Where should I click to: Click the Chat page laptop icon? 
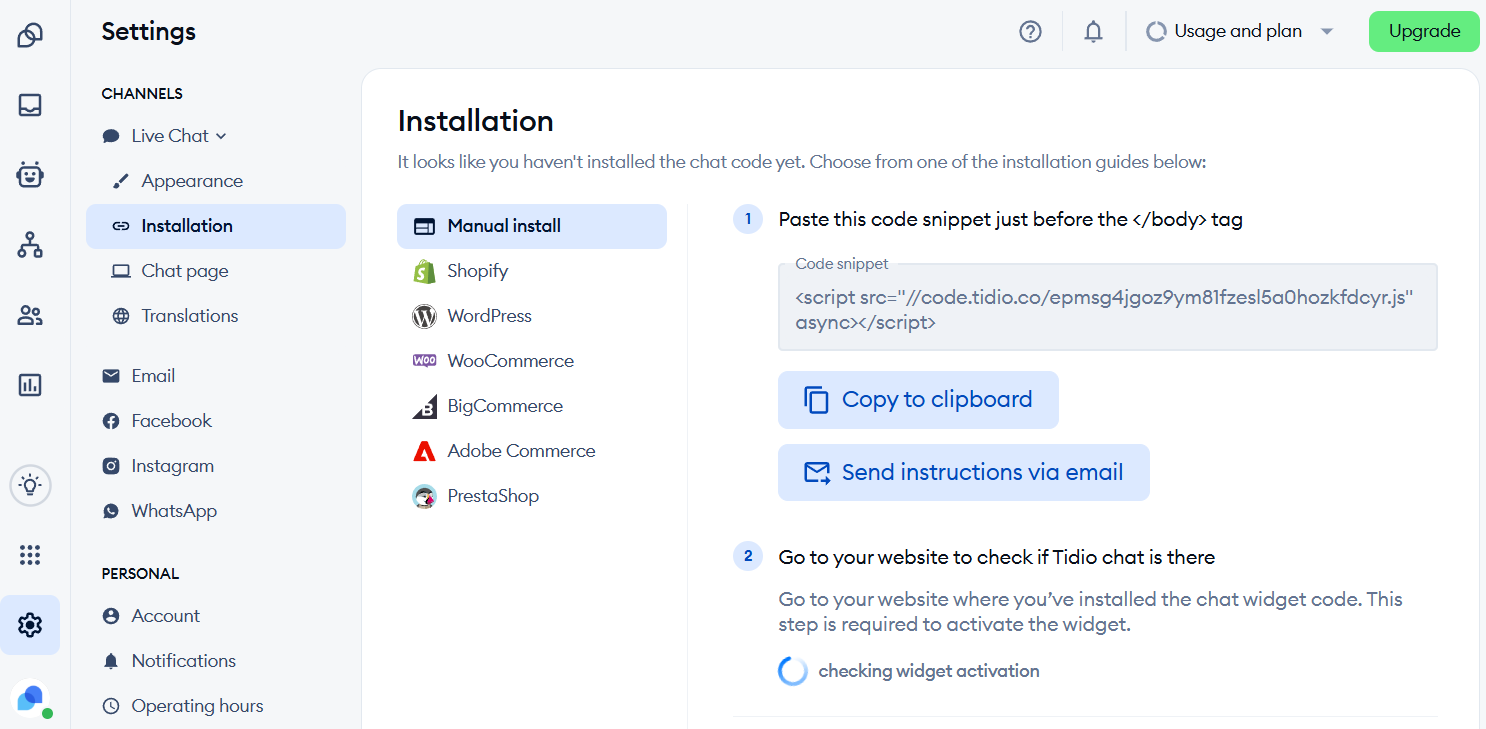[121, 271]
